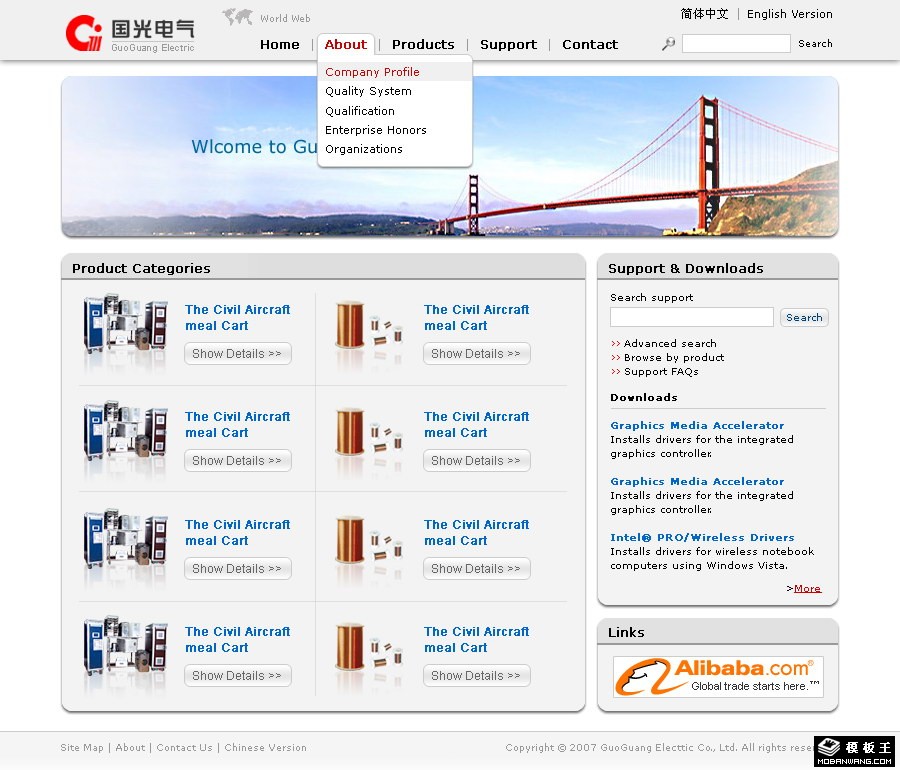Viewport: 900px width, 770px height.
Task: Click the More link under downloads
Action: pyautogui.click(x=807, y=588)
